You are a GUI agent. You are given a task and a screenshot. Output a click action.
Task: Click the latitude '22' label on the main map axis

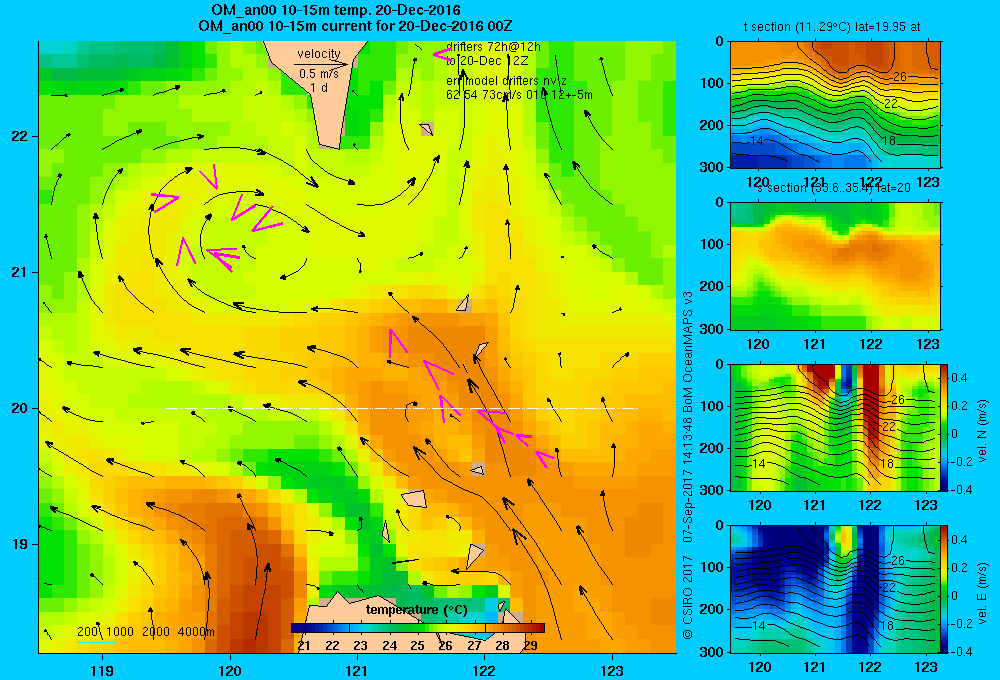pos(20,136)
